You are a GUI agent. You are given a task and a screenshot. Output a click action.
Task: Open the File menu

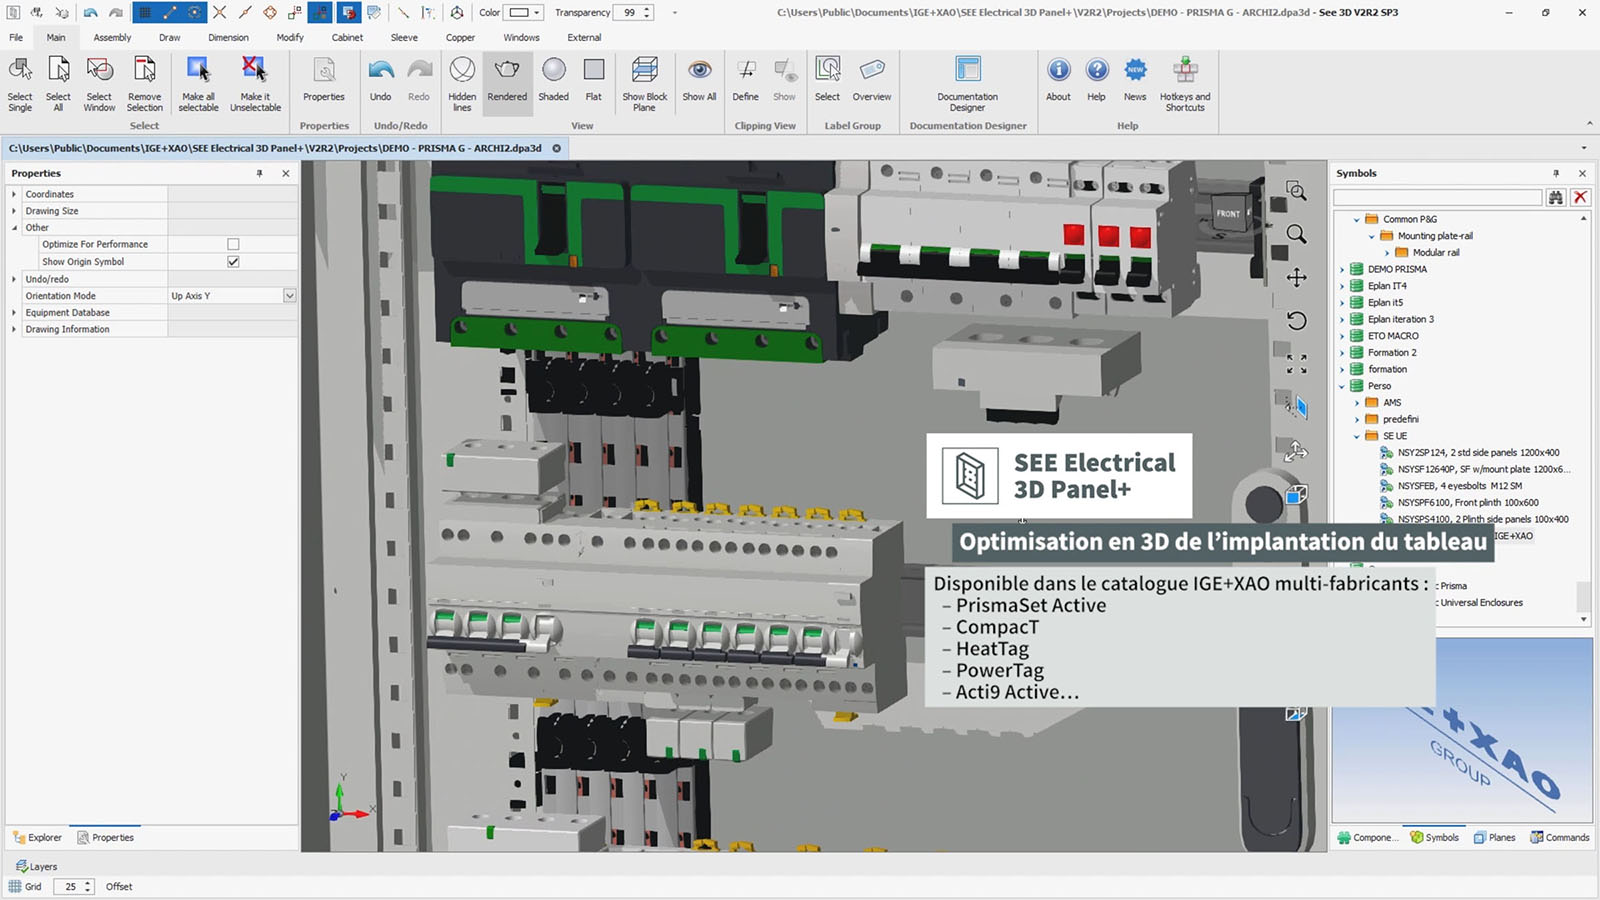click(x=16, y=37)
